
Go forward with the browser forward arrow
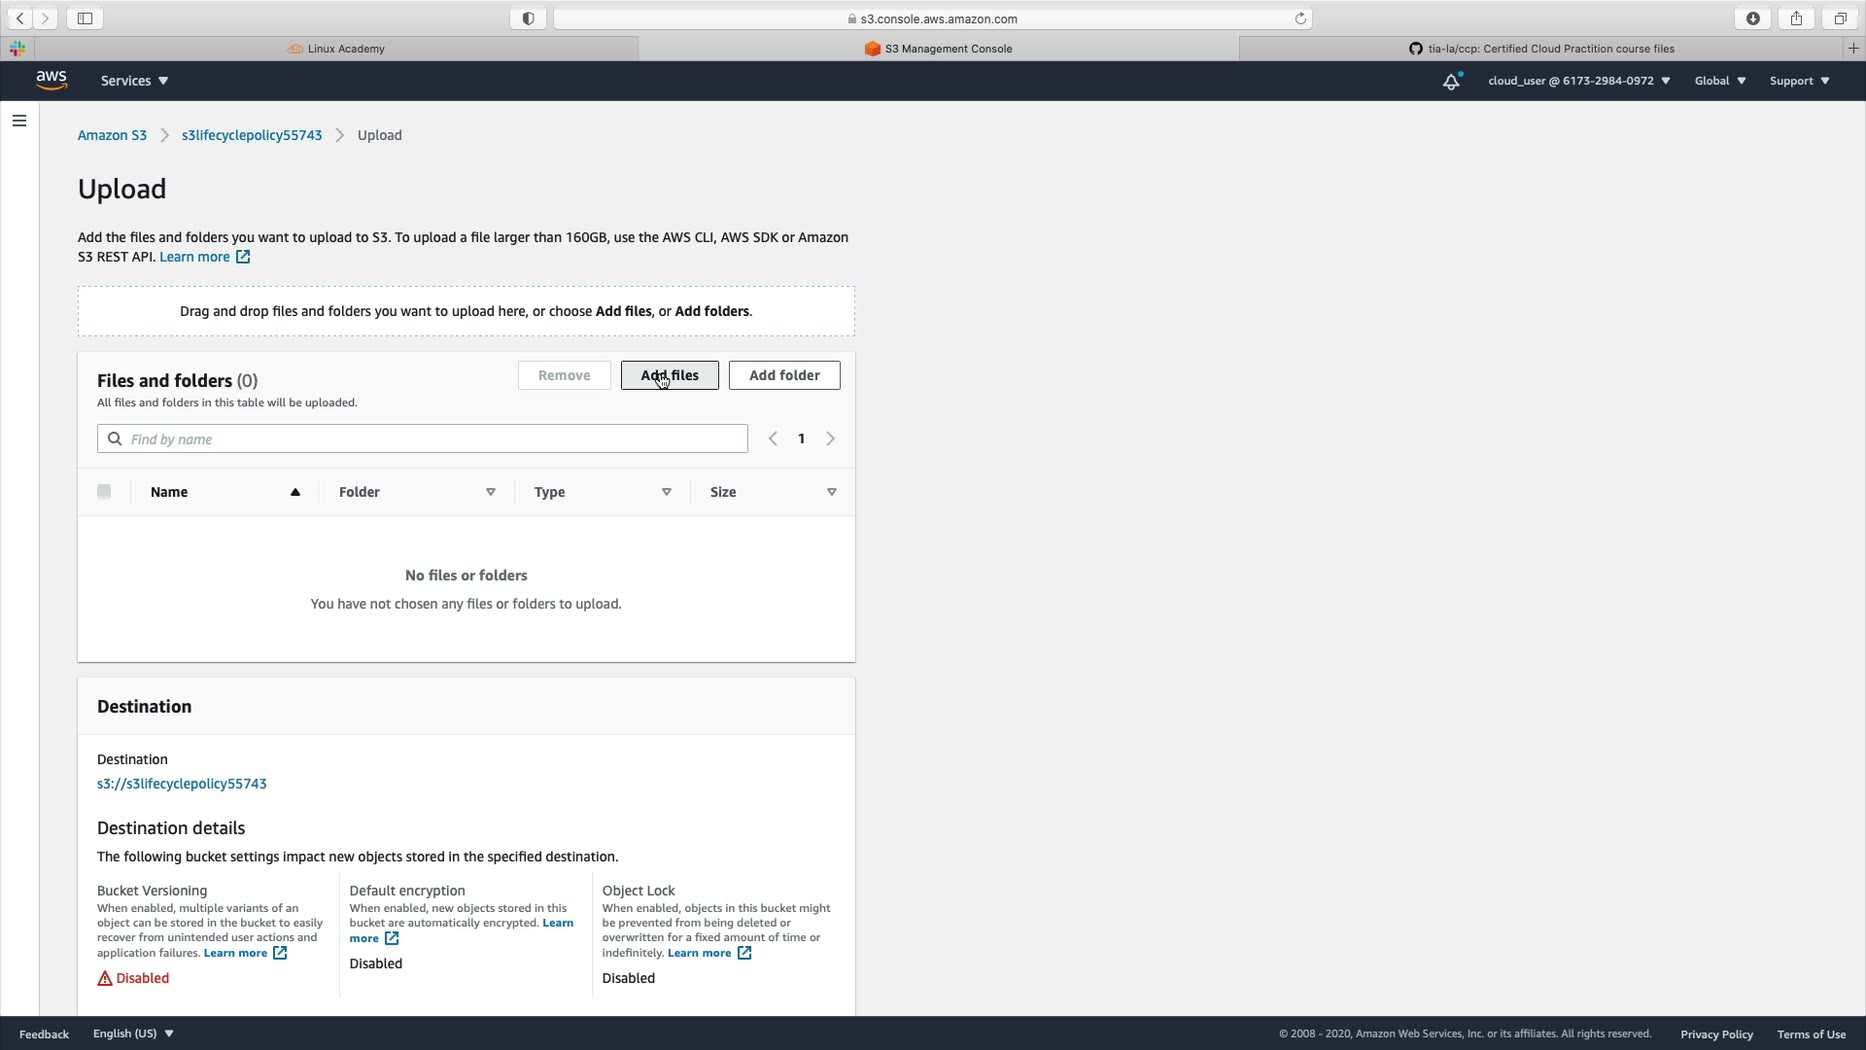coord(45,18)
